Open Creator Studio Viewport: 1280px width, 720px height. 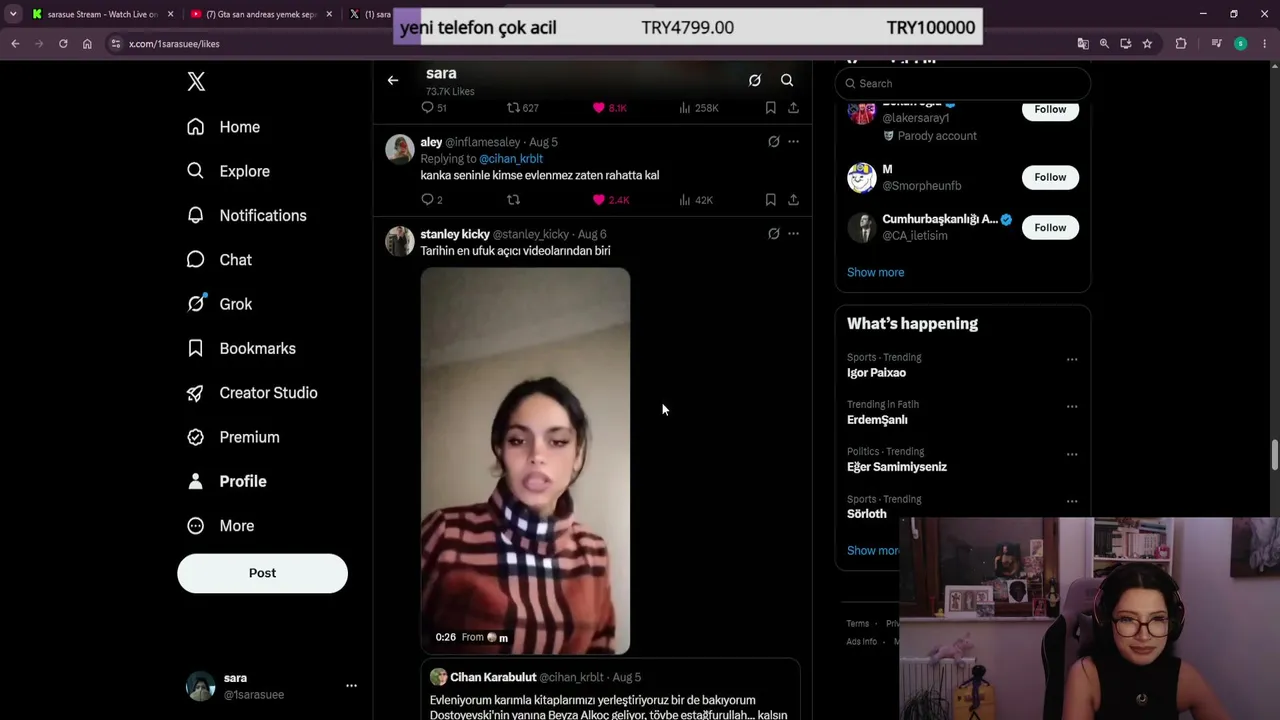[x=252, y=393]
